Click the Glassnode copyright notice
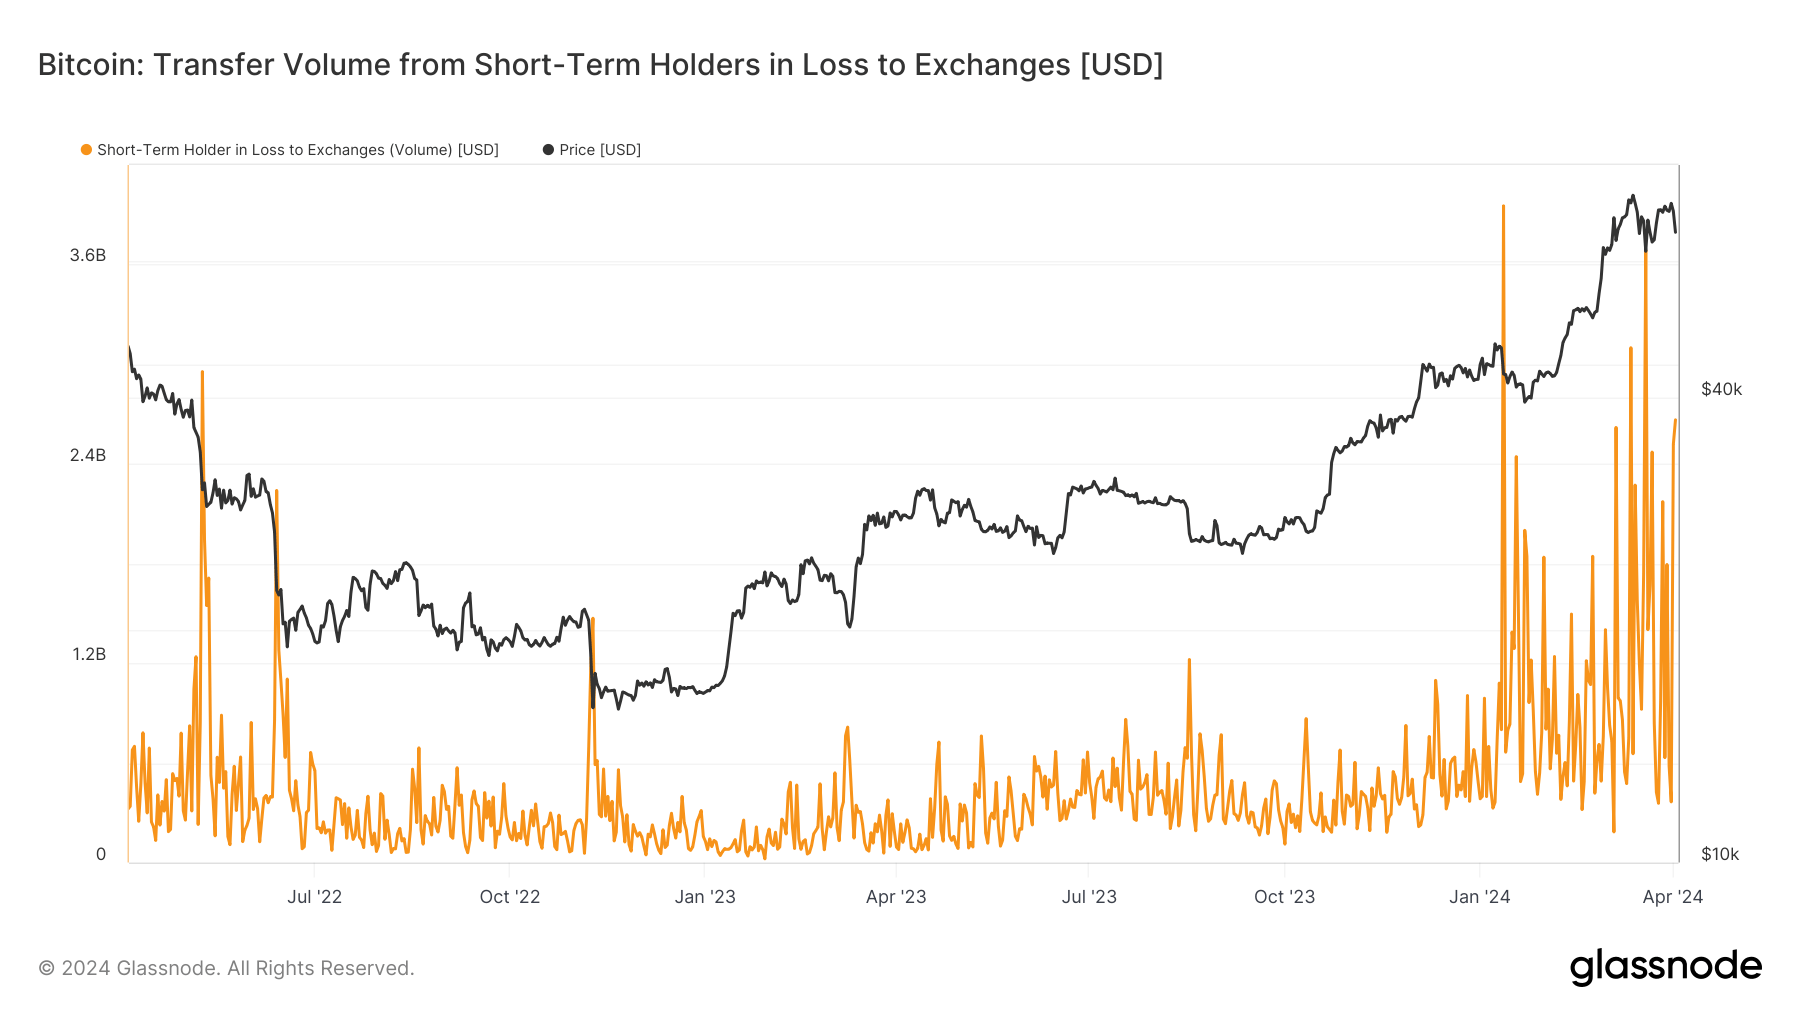 [x=226, y=968]
